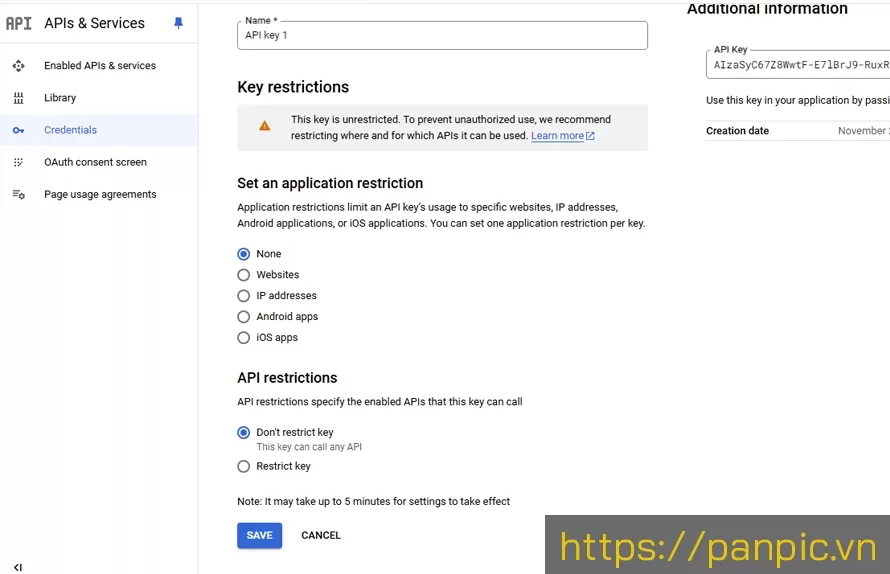Click the CANCEL button

point(321,535)
